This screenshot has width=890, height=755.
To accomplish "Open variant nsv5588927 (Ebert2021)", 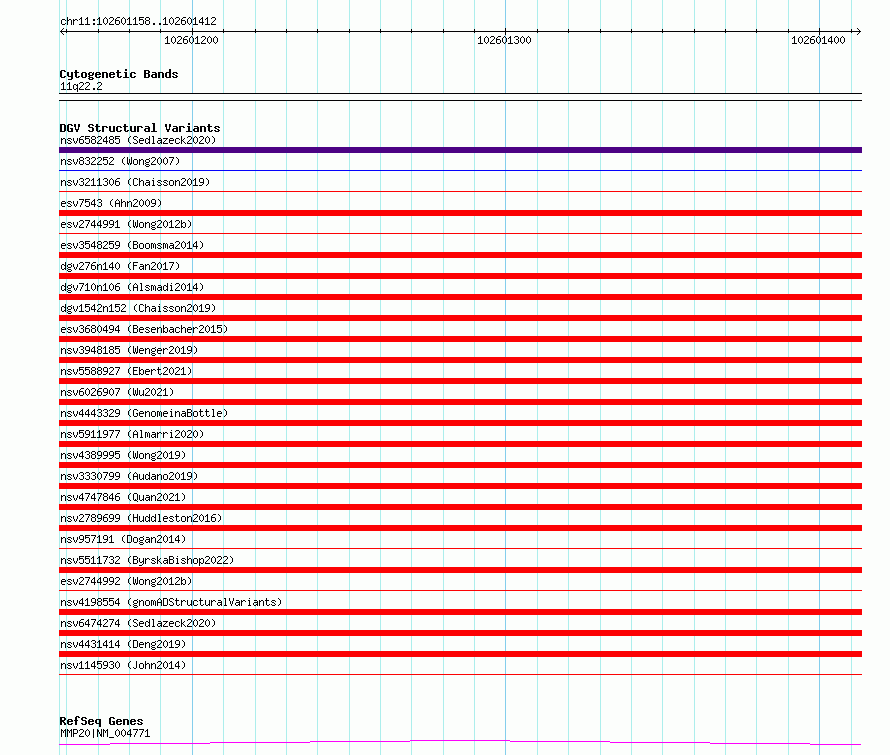I will (126, 371).
